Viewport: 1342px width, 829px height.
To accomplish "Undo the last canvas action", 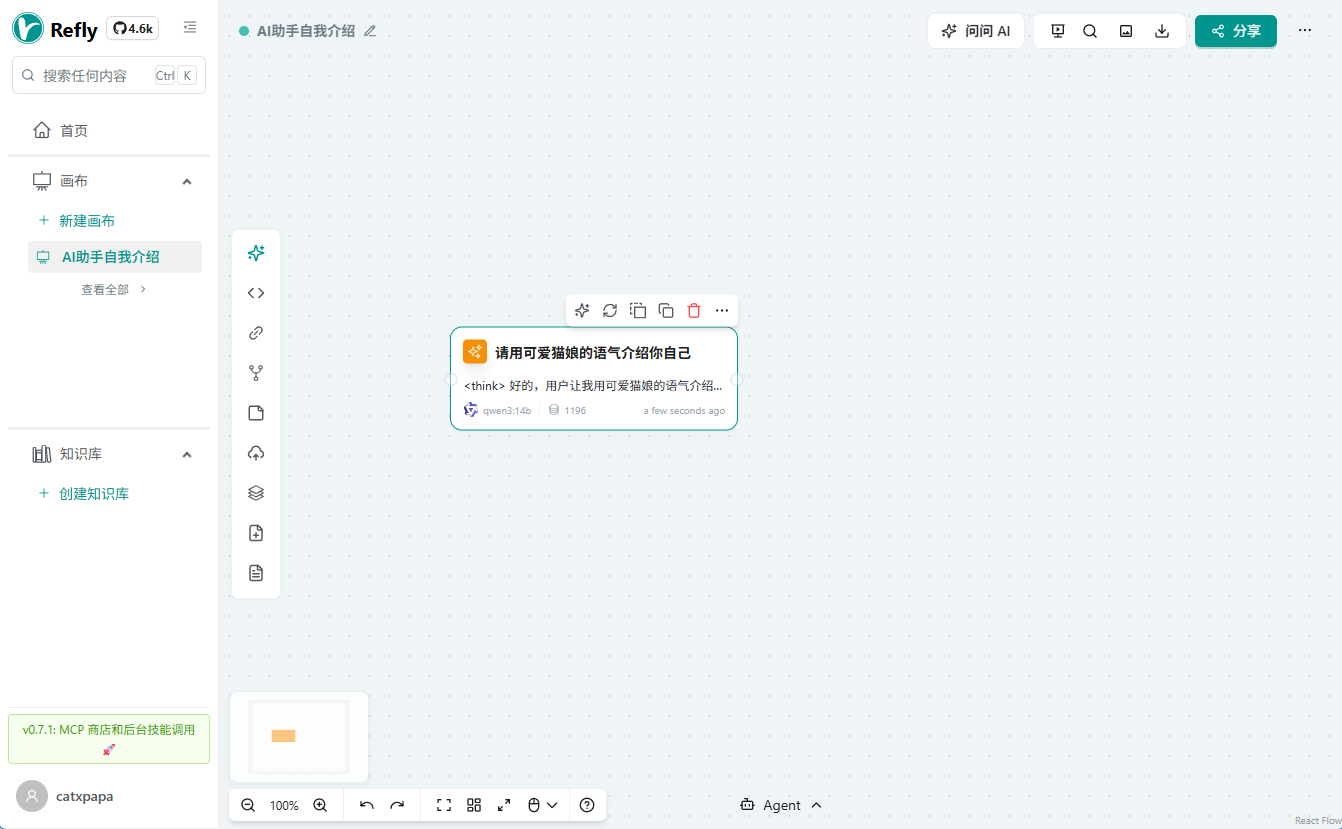I will coord(367,805).
